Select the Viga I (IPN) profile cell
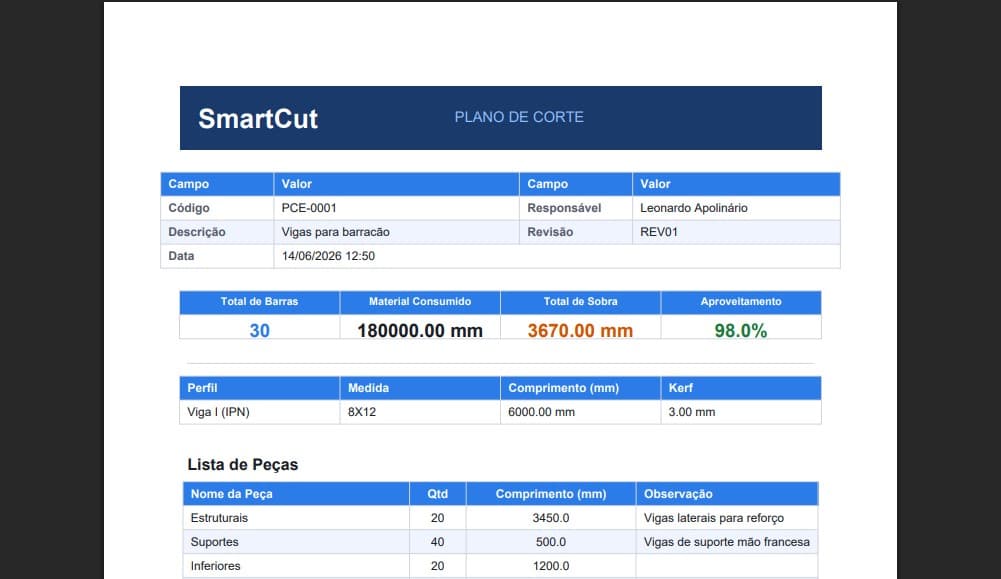Screen dimensions: 1001x579 click(218, 412)
